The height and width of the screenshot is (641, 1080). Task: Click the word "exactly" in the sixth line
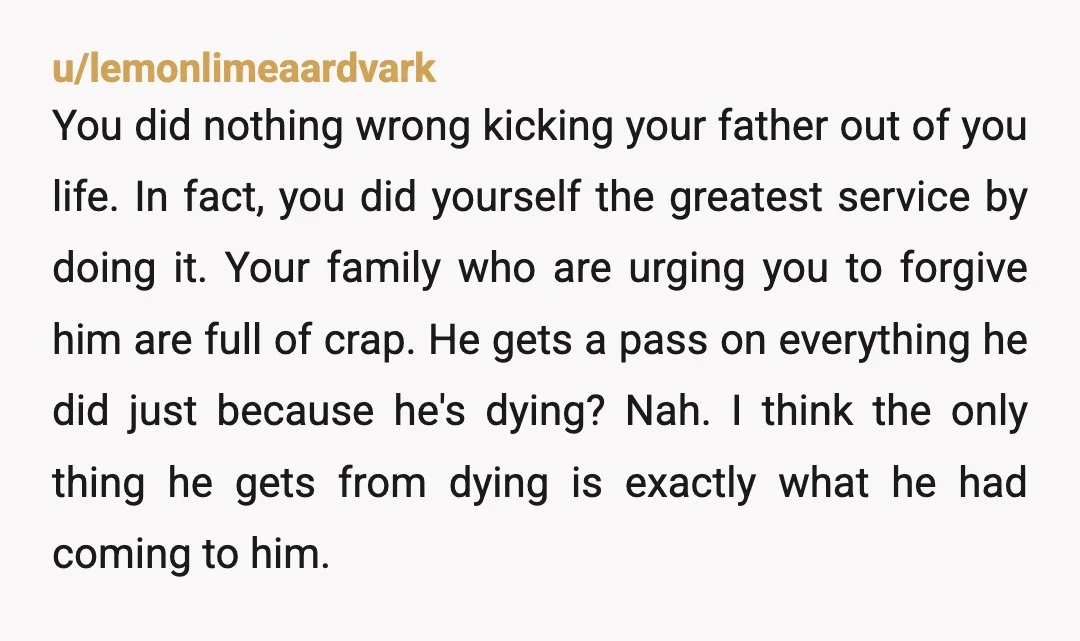[690, 483]
